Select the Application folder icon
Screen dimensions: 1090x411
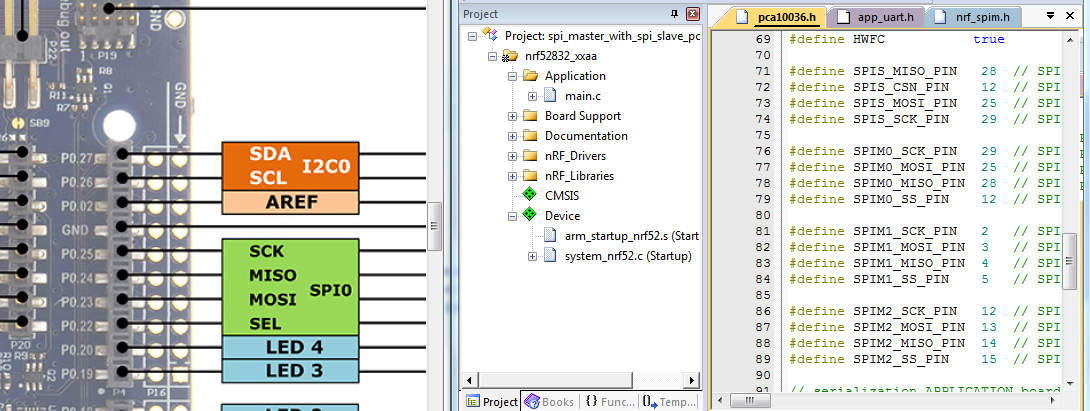pos(530,76)
